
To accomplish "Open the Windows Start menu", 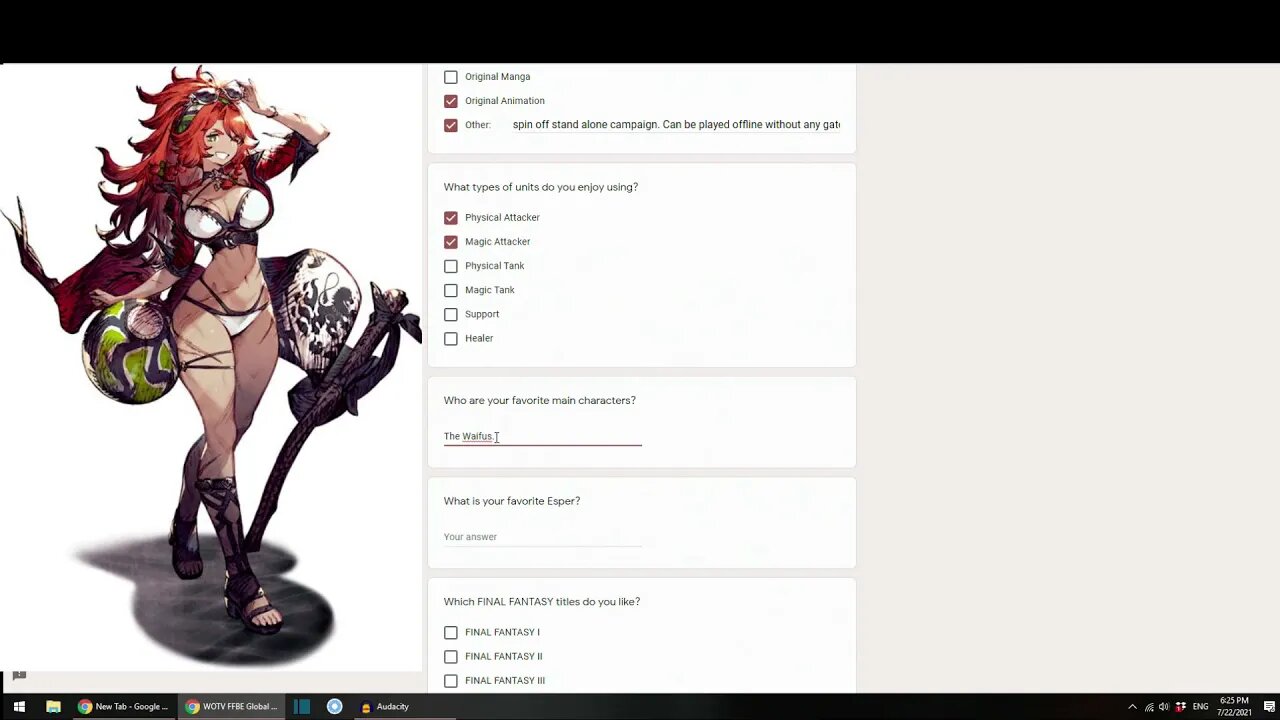I will click(x=19, y=706).
